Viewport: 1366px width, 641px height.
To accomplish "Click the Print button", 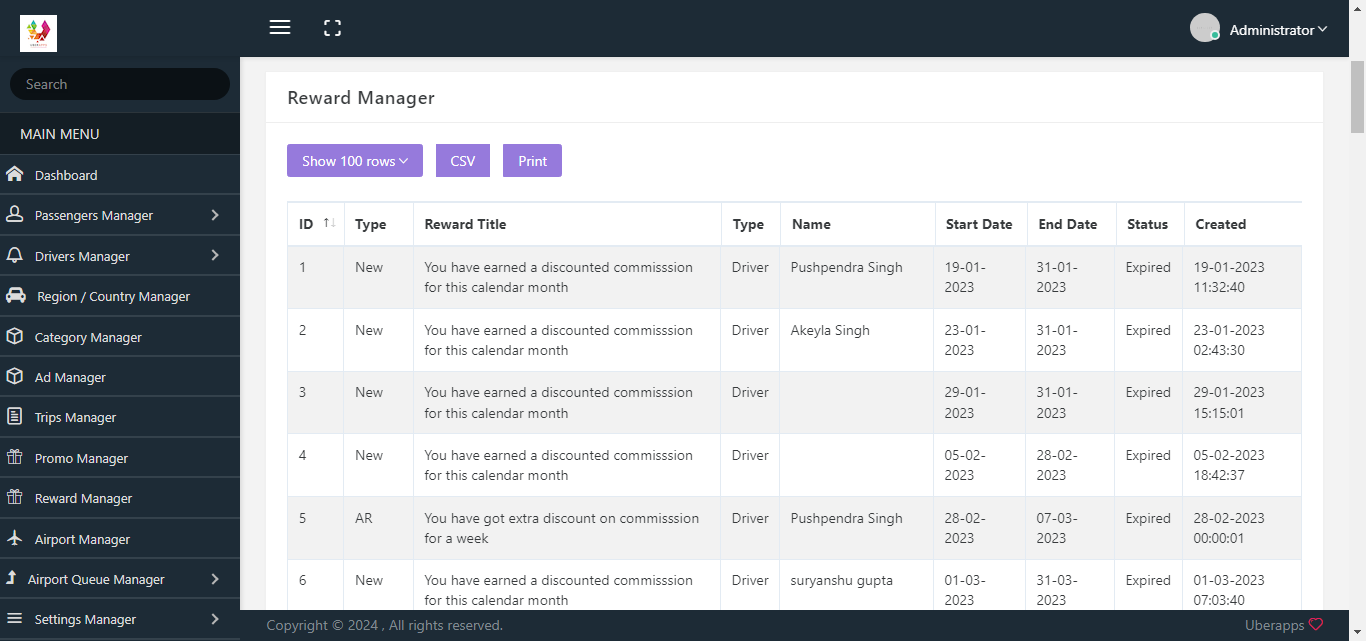I will click(532, 161).
